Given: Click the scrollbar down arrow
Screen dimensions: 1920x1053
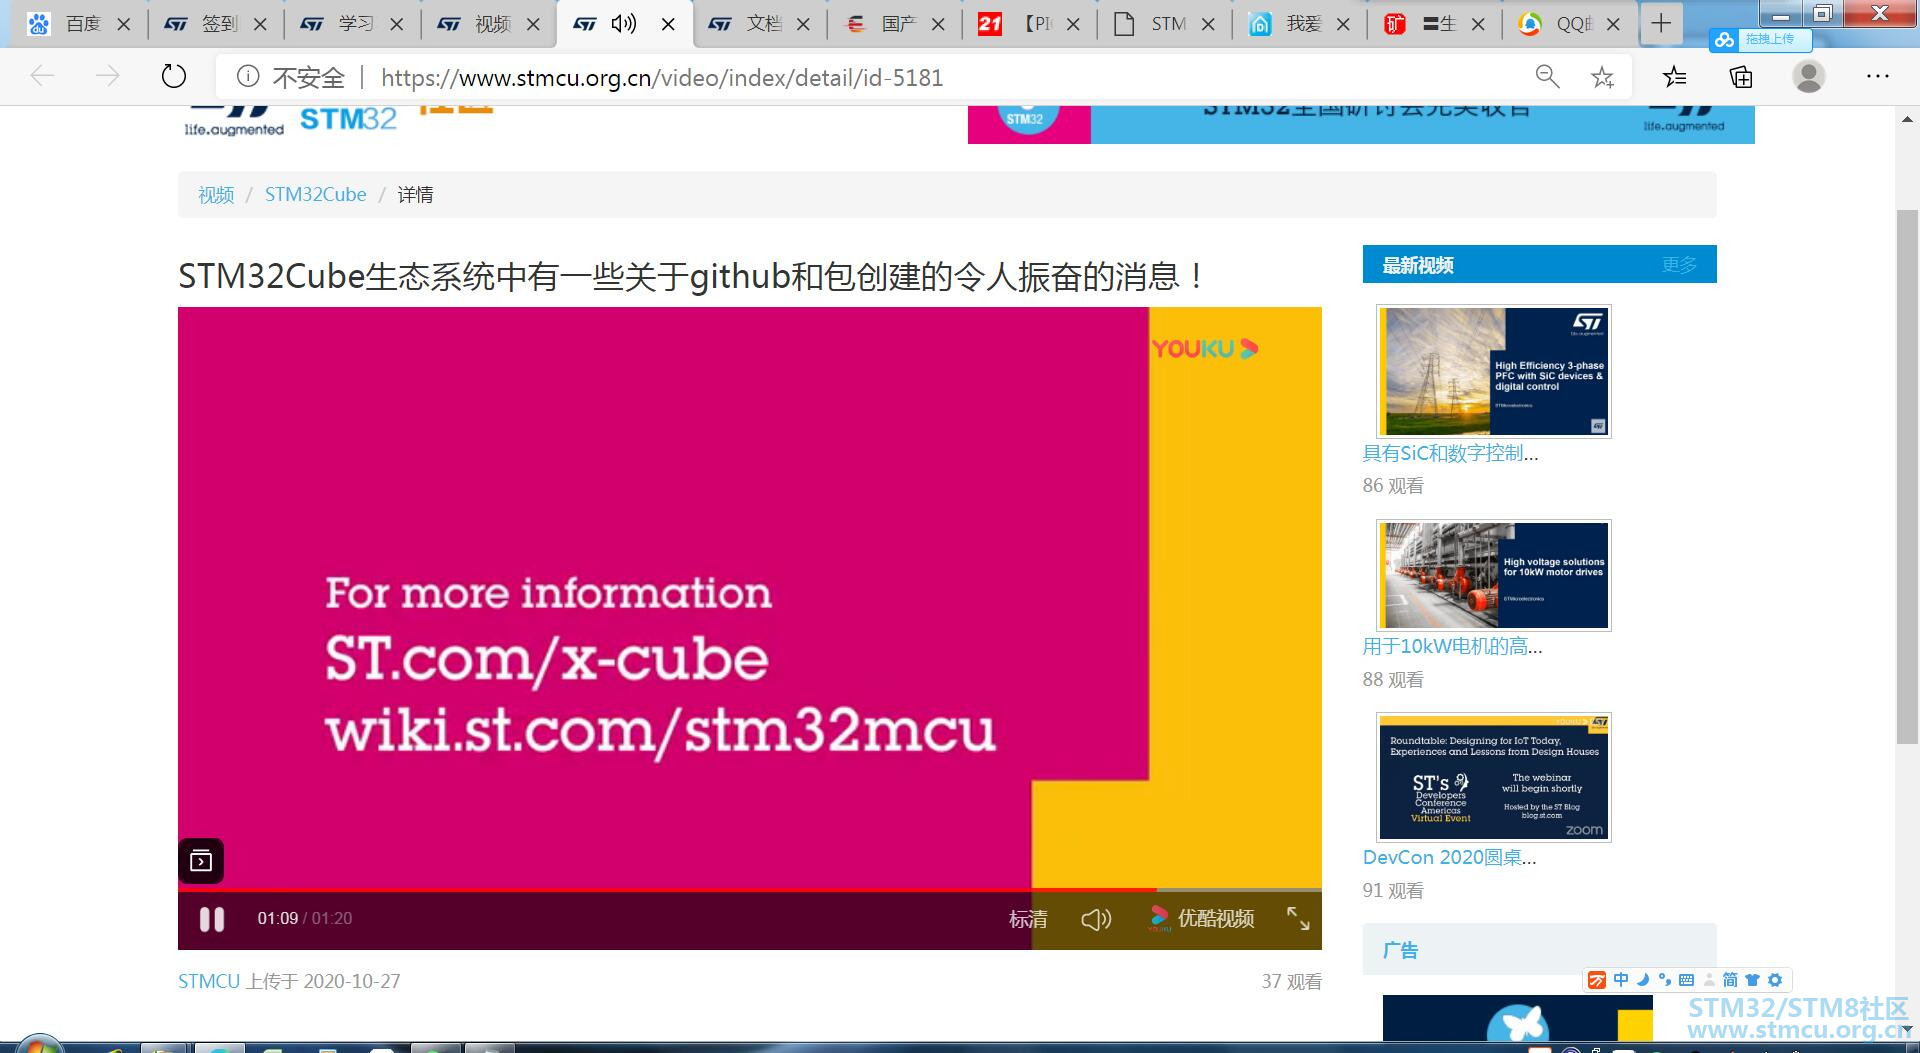Looking at the screenshot, I should tap(1906, 1030).
